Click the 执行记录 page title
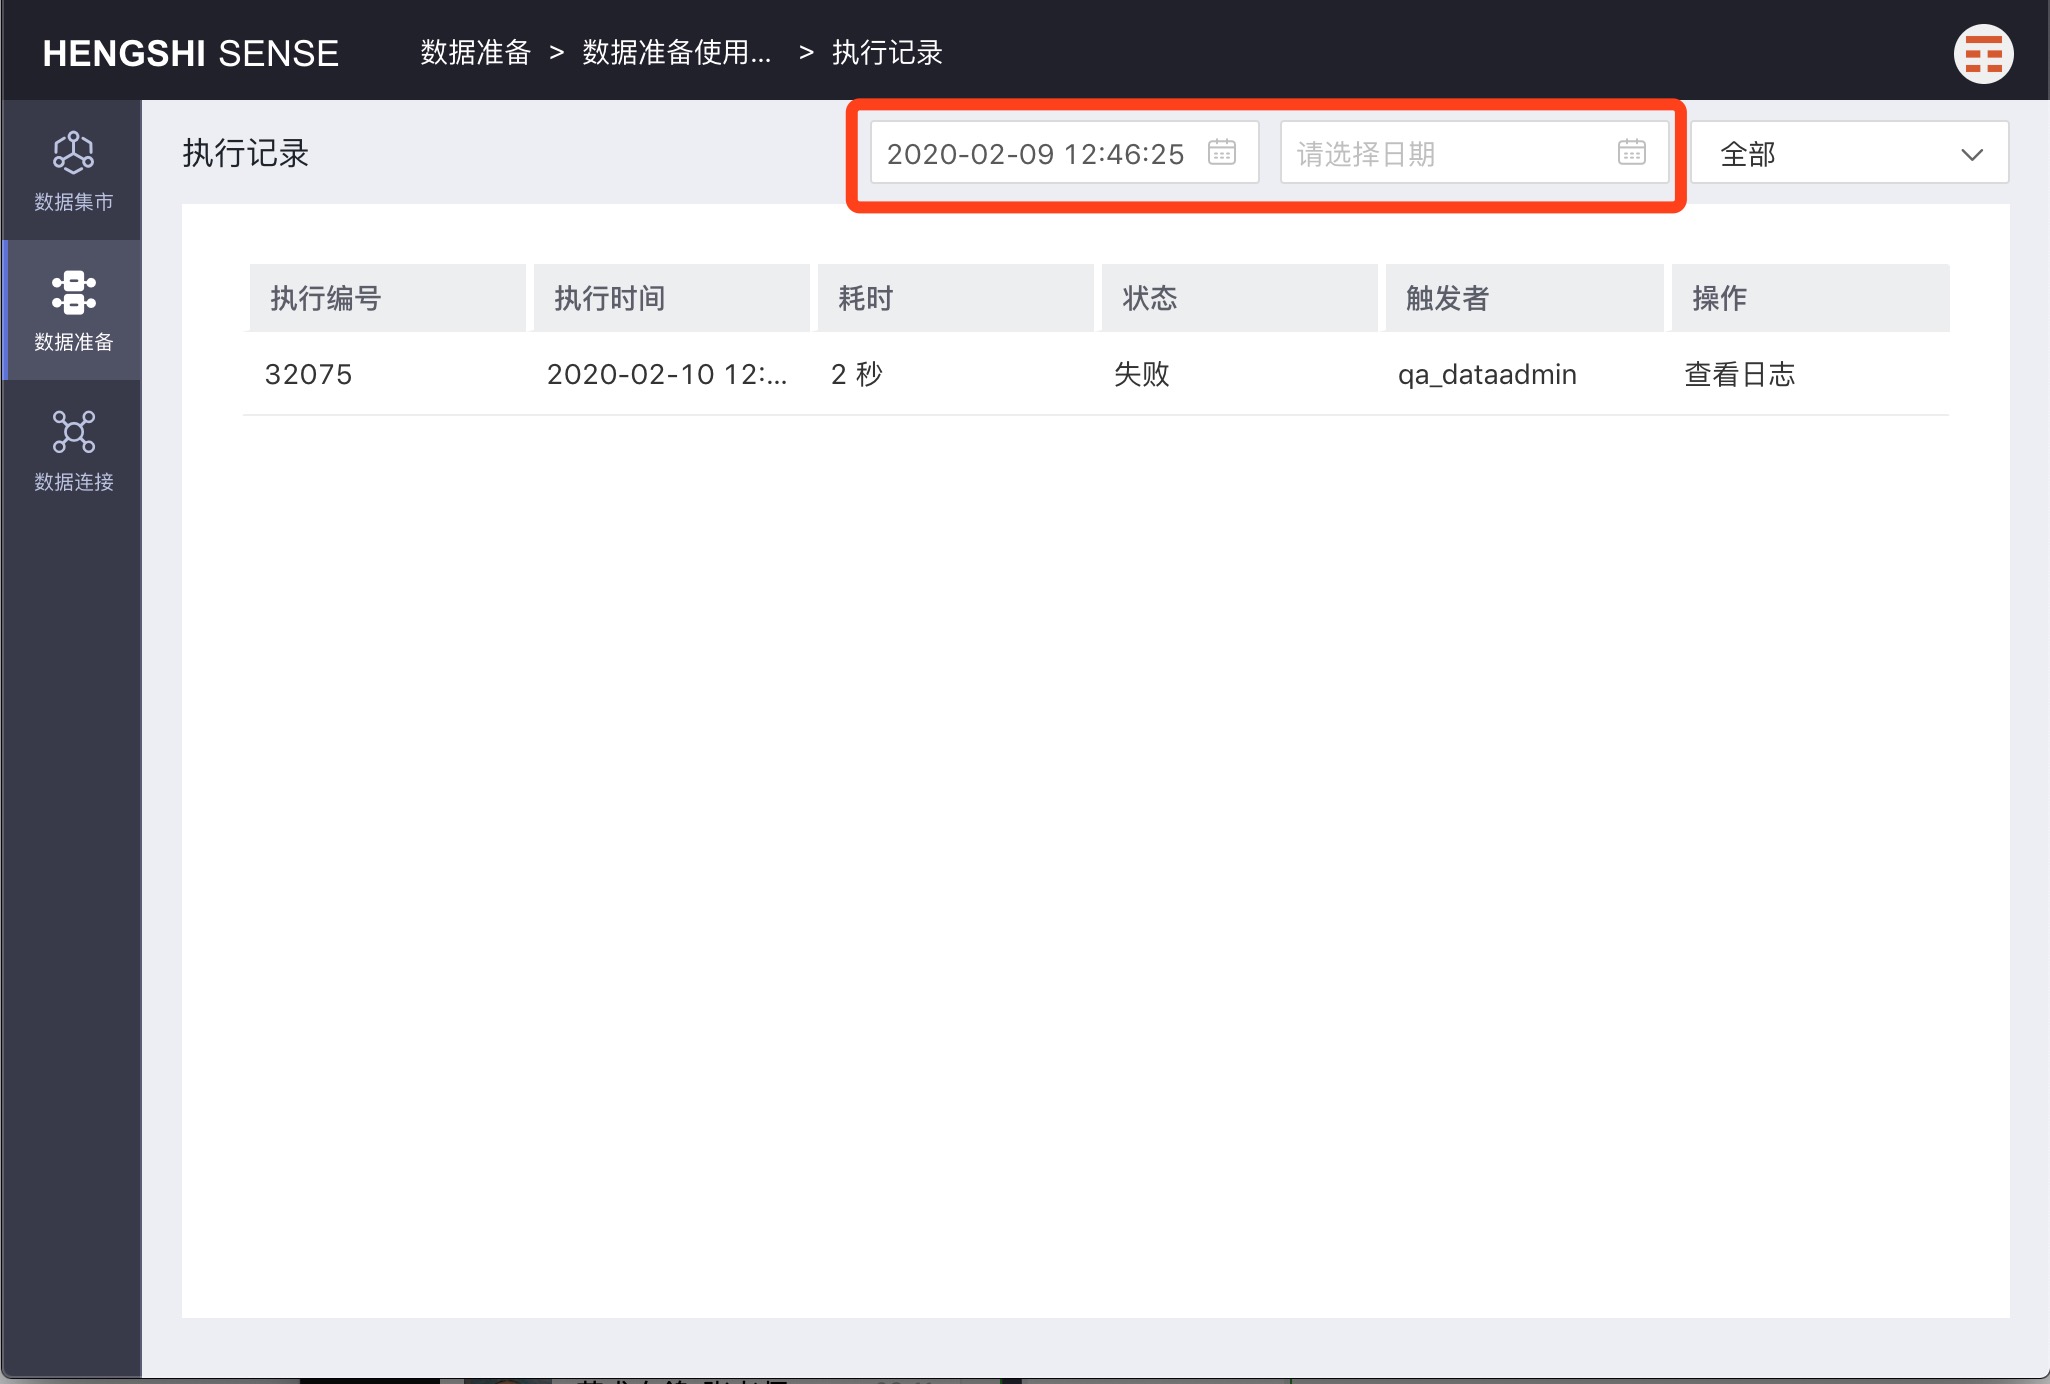The image size is (2050, 1384). tap(246, 153)
